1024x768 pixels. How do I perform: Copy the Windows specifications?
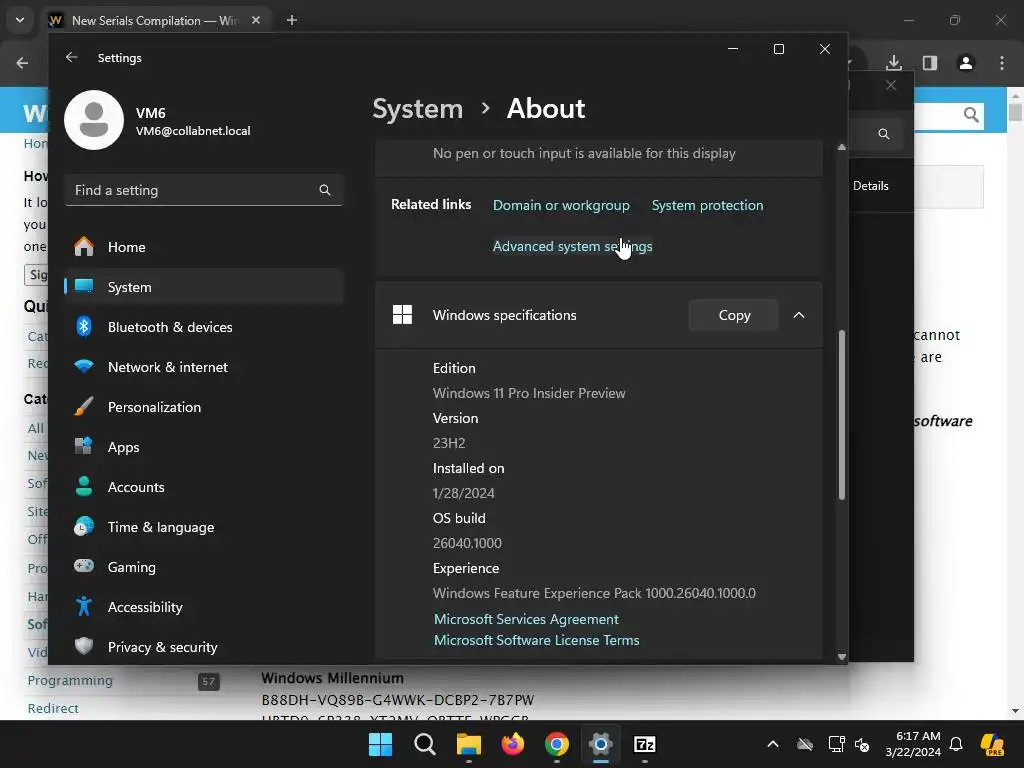click(x=734, y=315)
